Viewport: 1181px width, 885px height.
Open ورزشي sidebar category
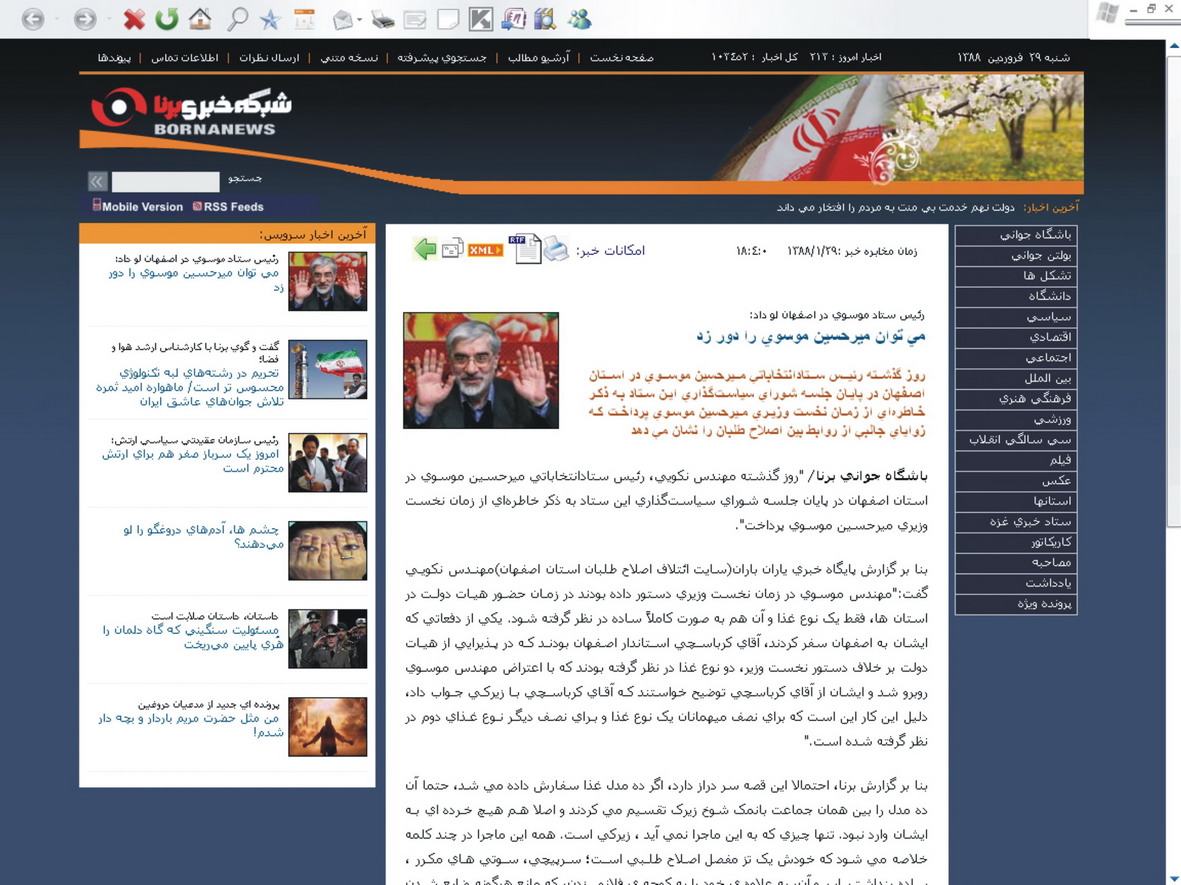click(x=1015, y=420)
